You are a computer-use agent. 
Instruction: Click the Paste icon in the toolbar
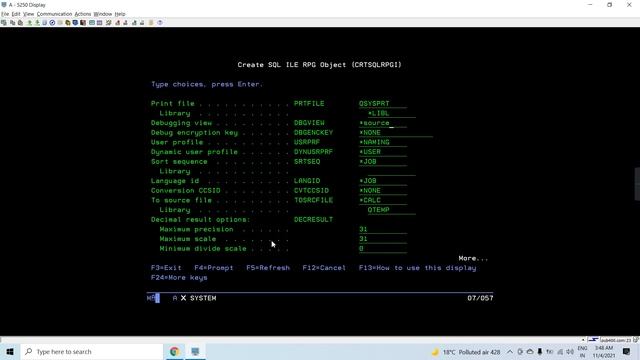20,23
